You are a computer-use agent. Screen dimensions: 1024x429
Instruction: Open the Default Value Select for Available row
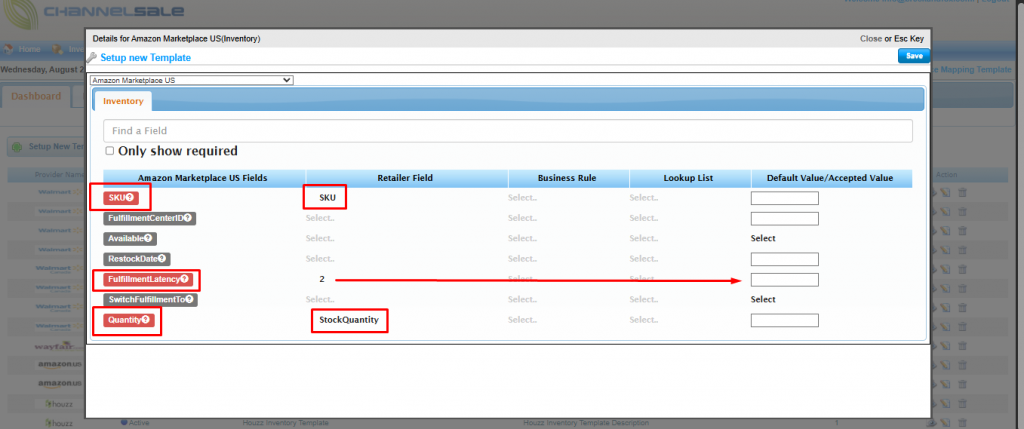[x=763, y=238]
